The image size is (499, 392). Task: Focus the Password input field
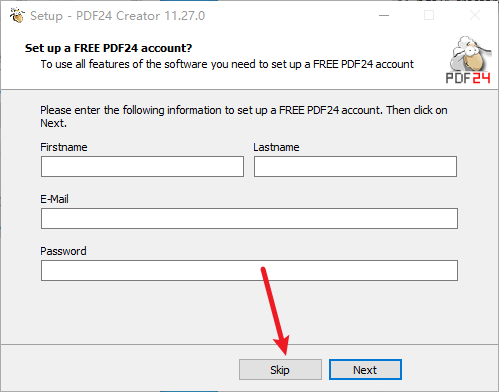(249, 270)
